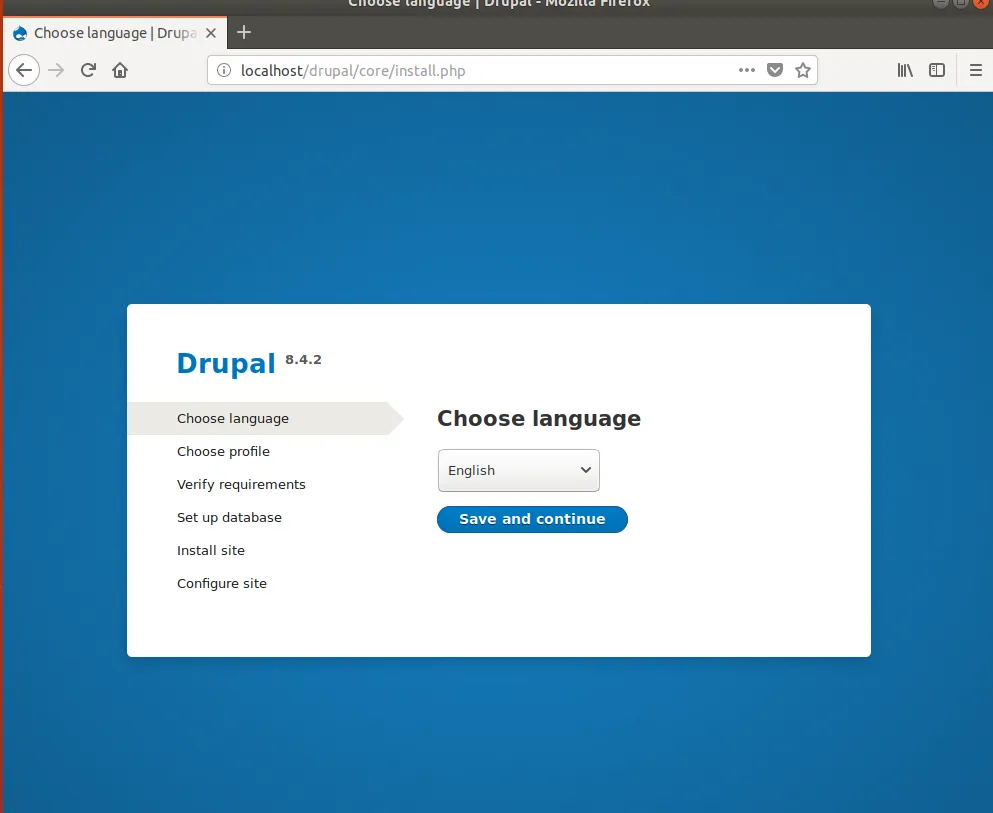Save page to Pocket
993x813 pixels.
click(x=775, y=70)
